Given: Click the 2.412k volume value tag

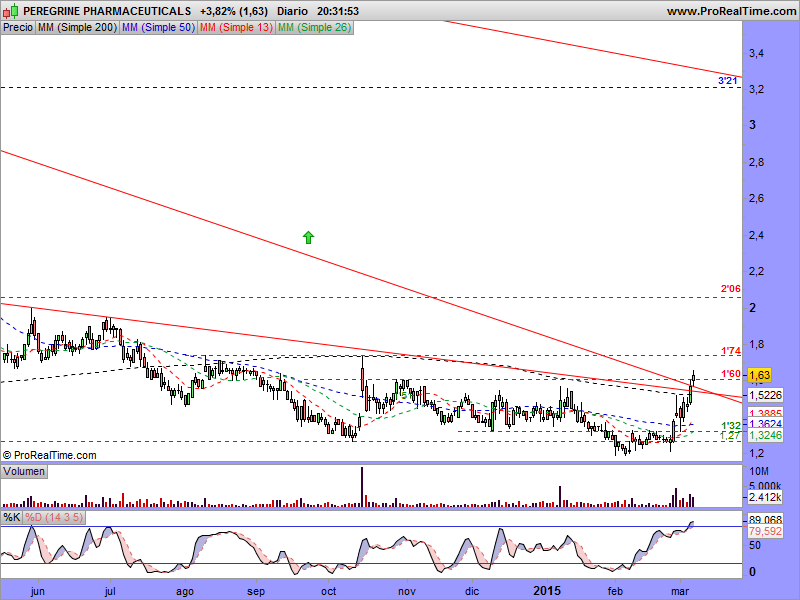Looking at the screenshot, I should (765, 497).
